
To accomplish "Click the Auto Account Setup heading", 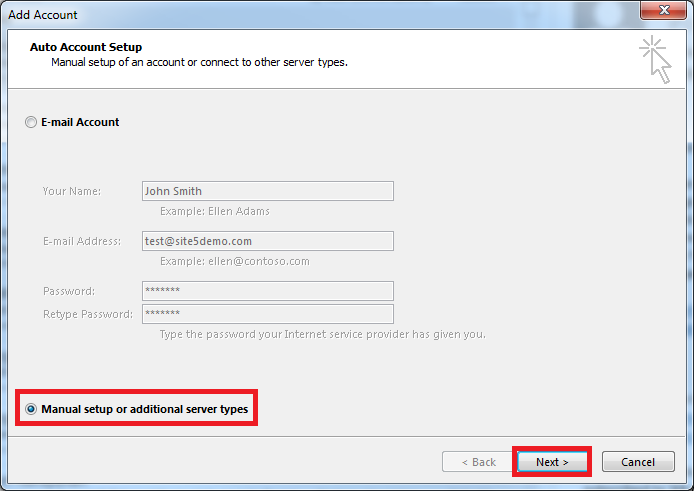I will (86, 47).
